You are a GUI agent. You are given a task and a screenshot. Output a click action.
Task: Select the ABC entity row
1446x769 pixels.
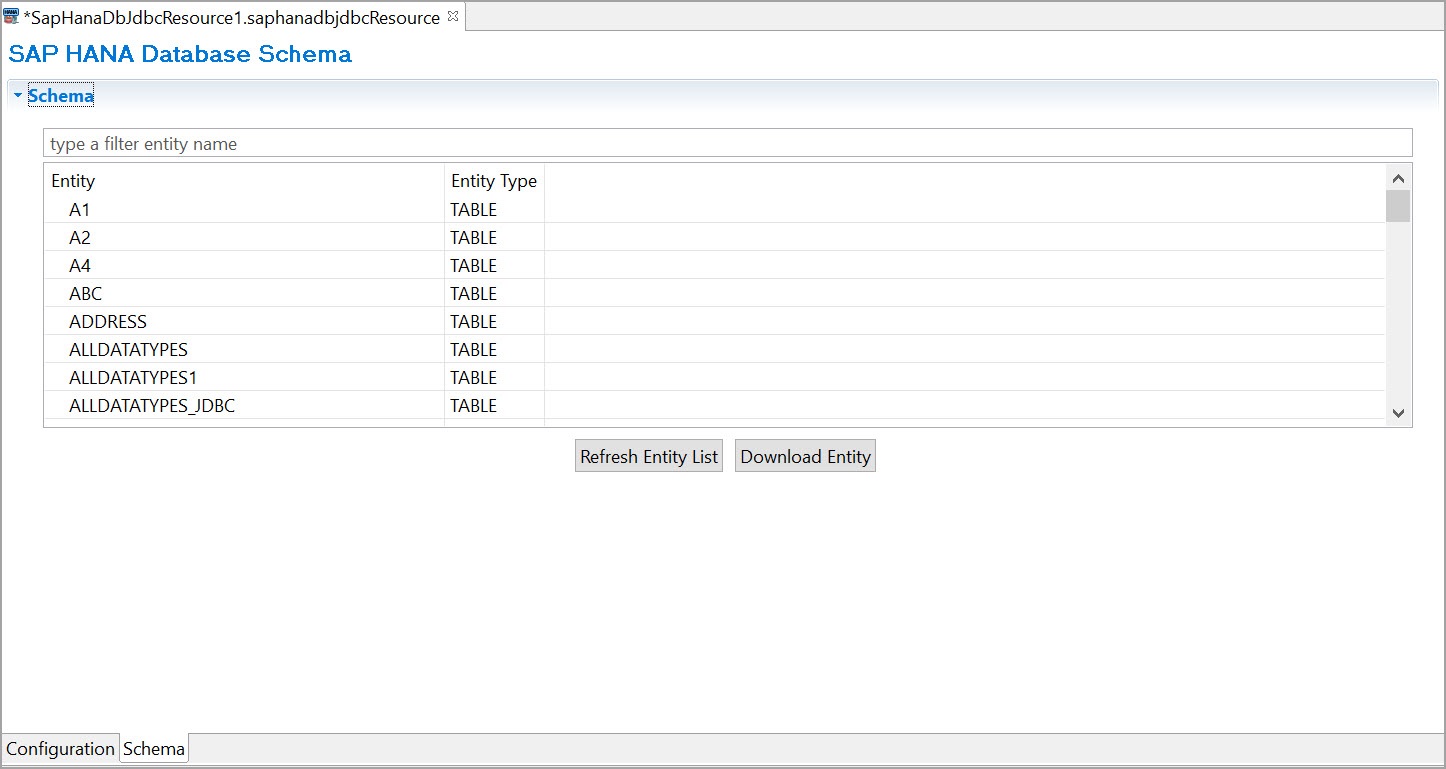click(x=714, y=293)
